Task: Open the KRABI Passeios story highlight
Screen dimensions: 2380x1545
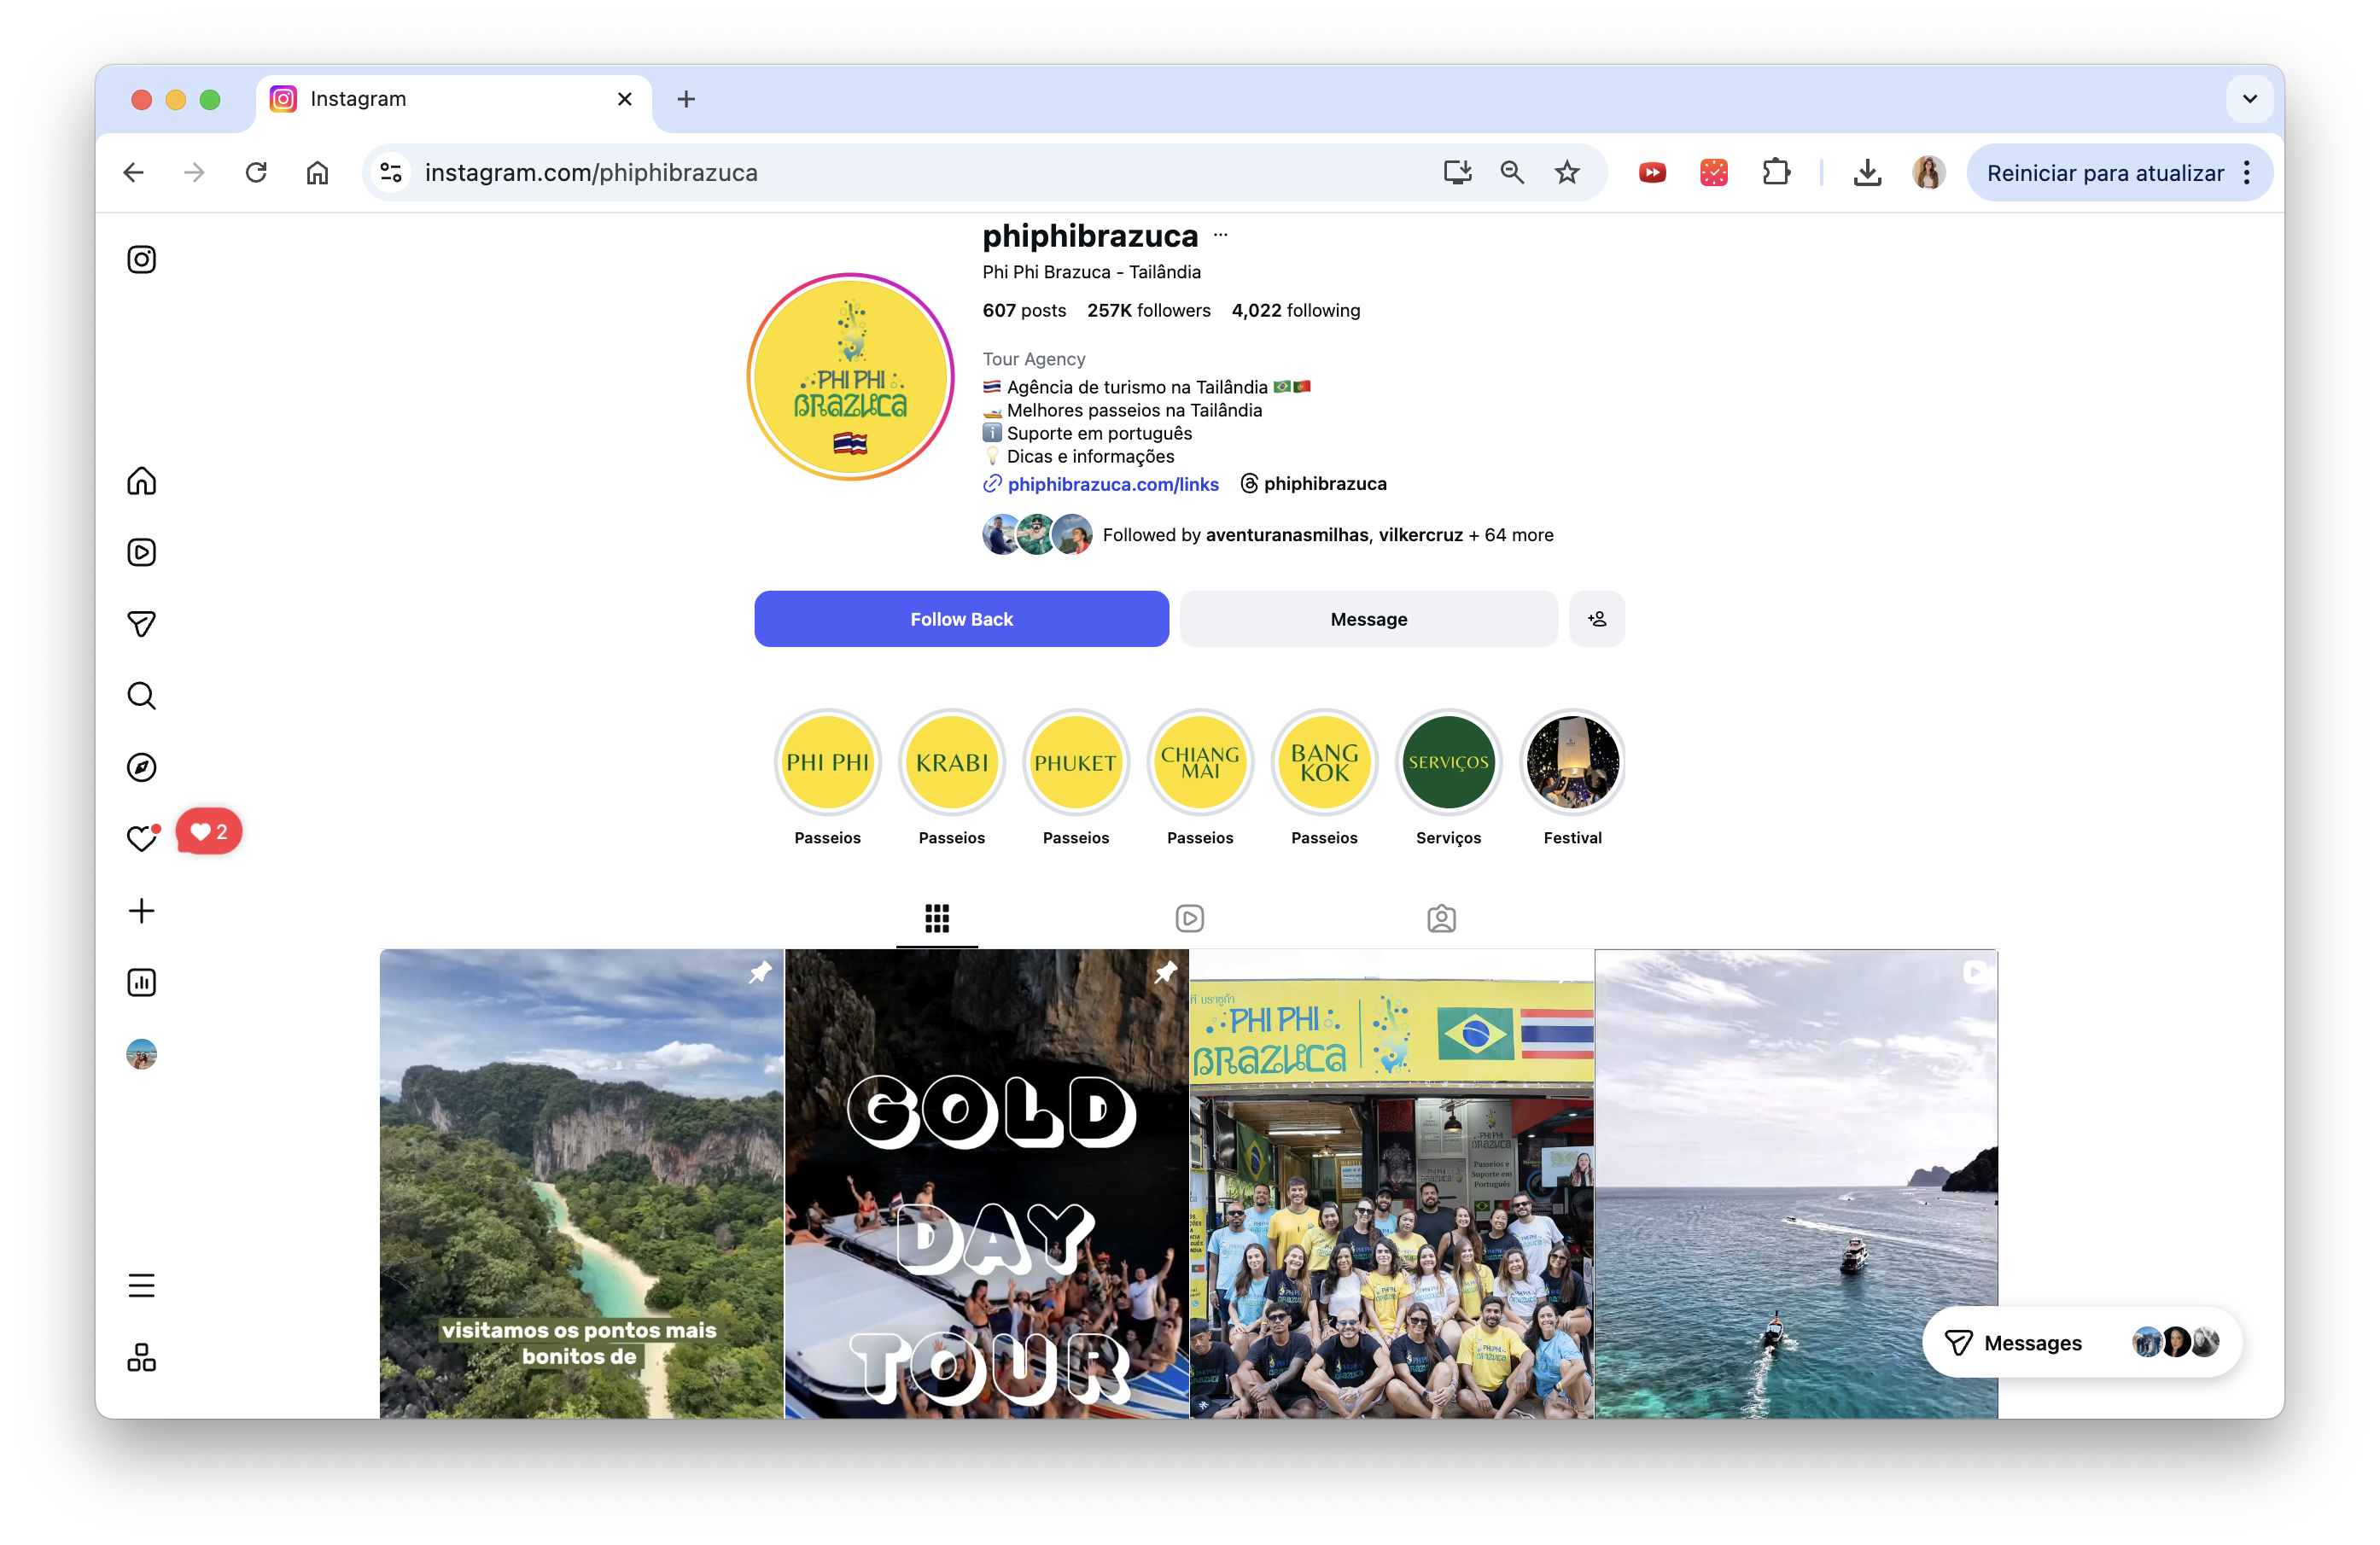Action: (951, 763)
